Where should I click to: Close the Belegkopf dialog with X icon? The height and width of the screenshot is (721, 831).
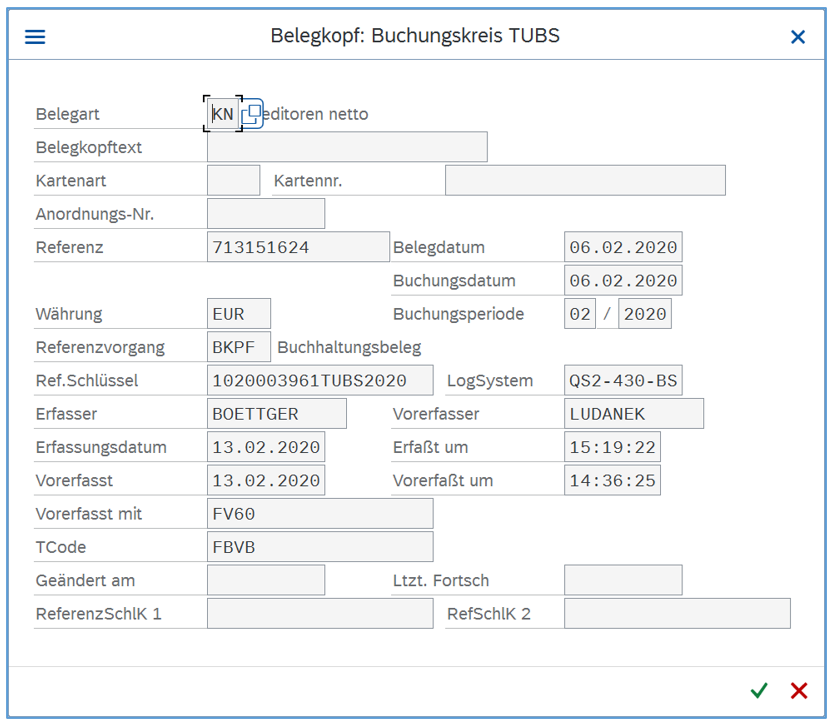pos(797,37)
